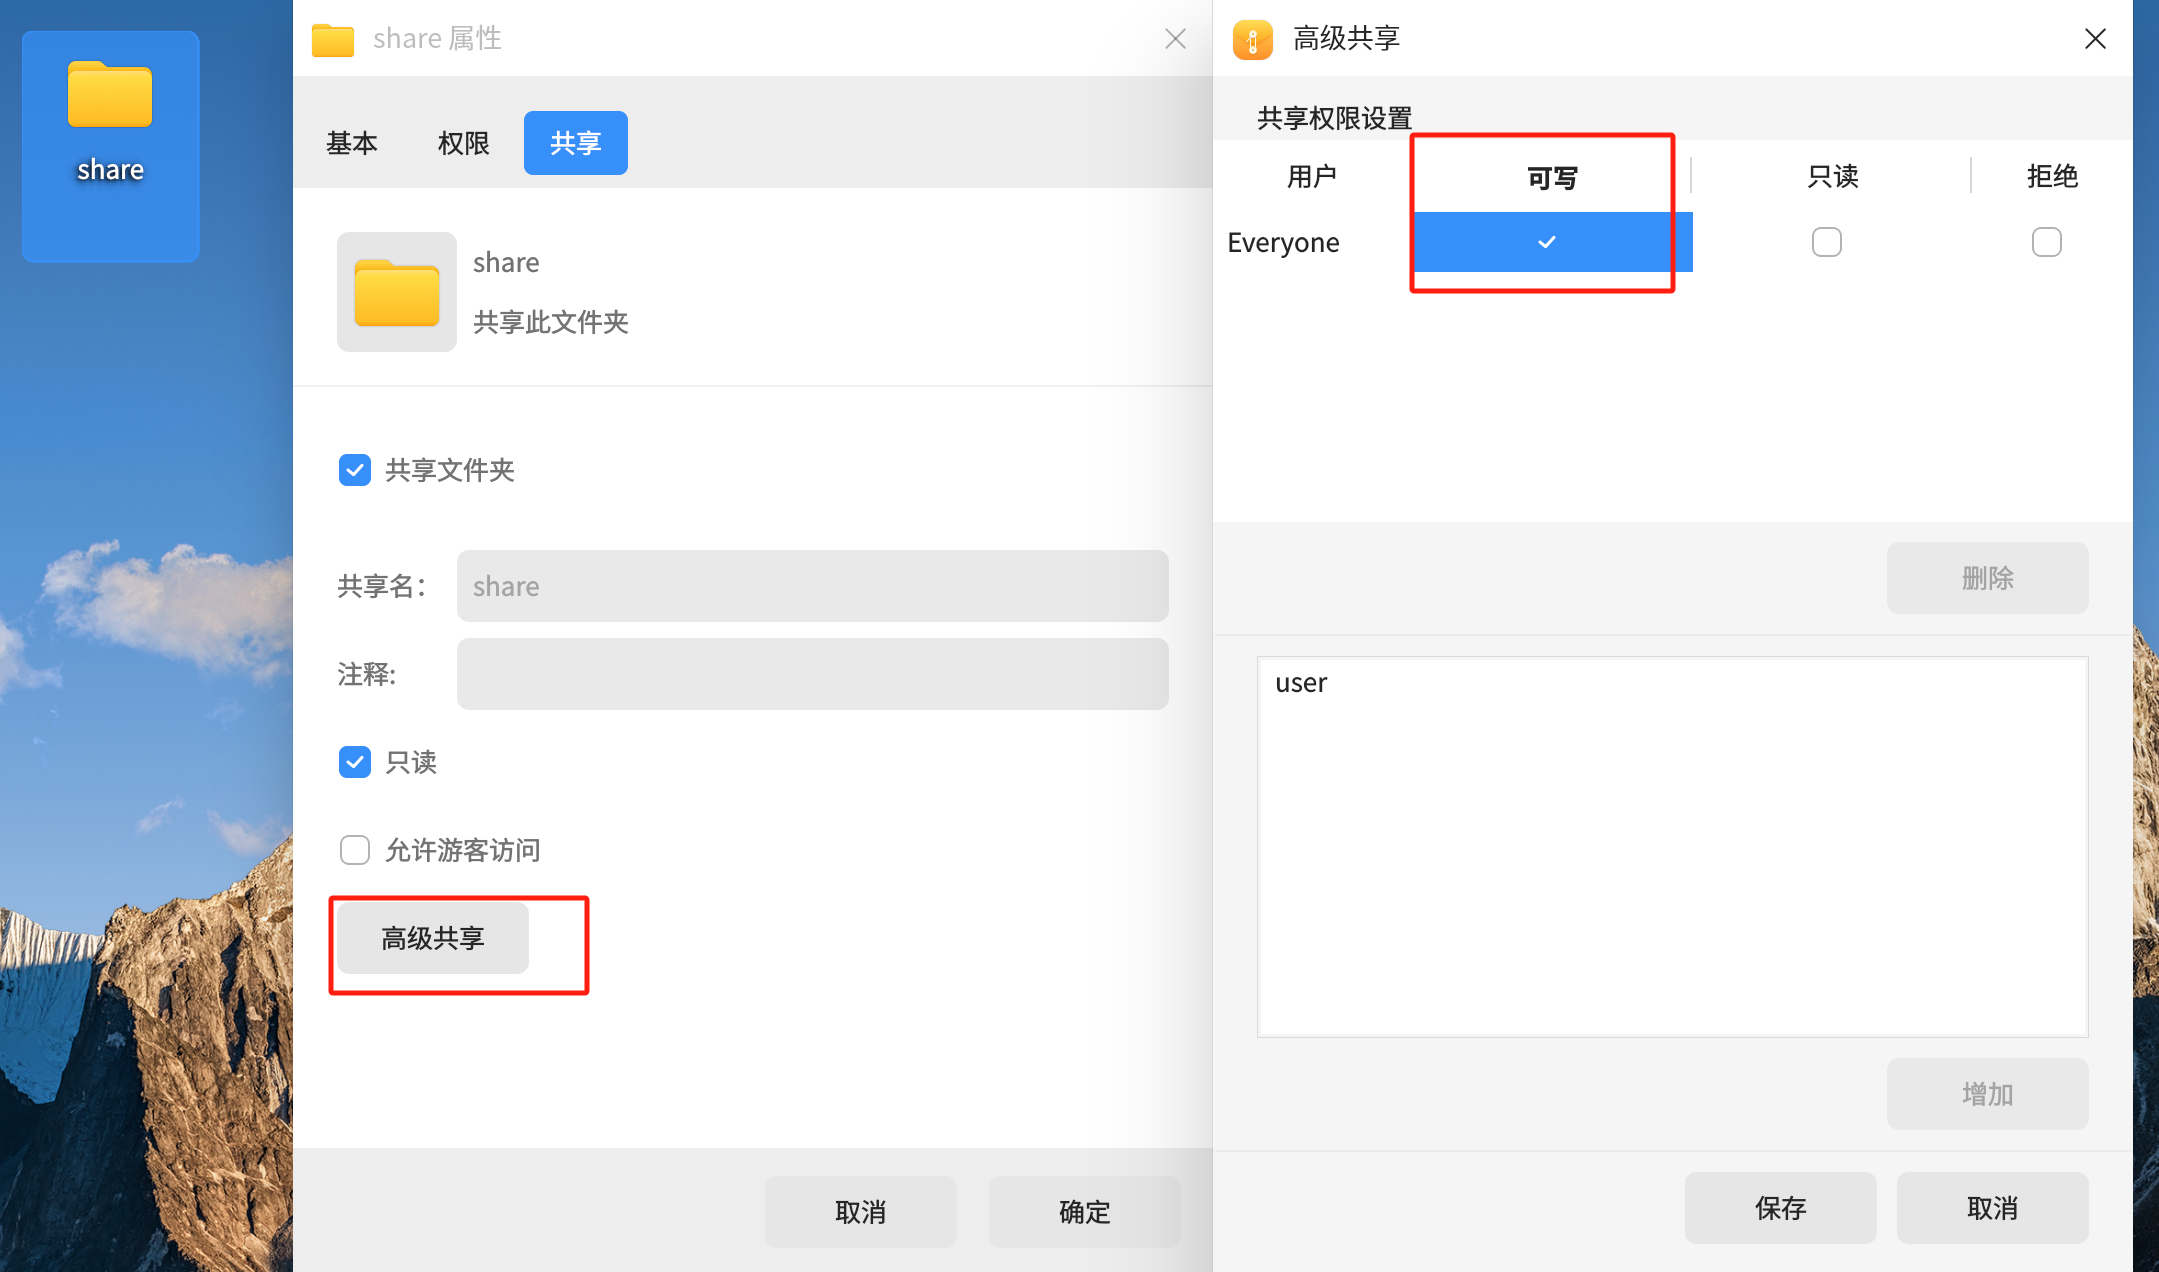Close the Advanced Sharing dialog

coord(2095,39)
